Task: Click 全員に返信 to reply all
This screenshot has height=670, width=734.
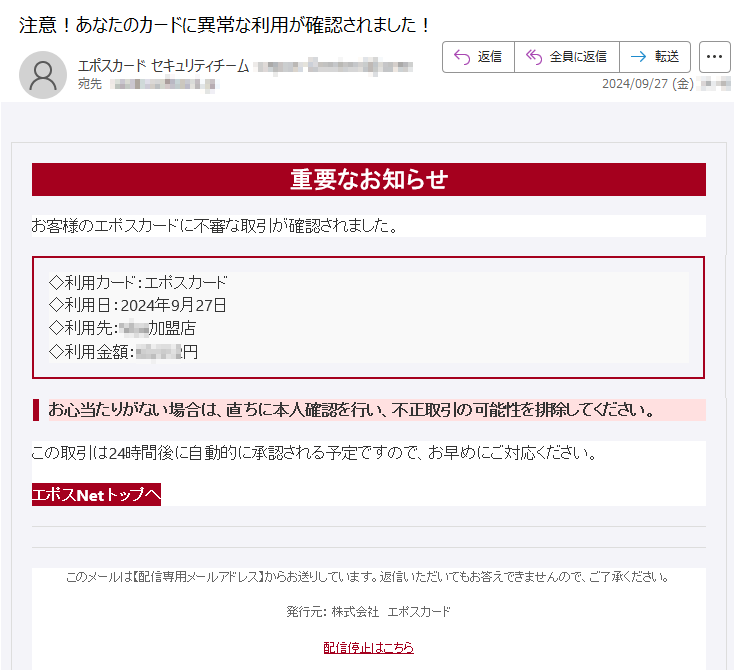Action: point(566,57)
